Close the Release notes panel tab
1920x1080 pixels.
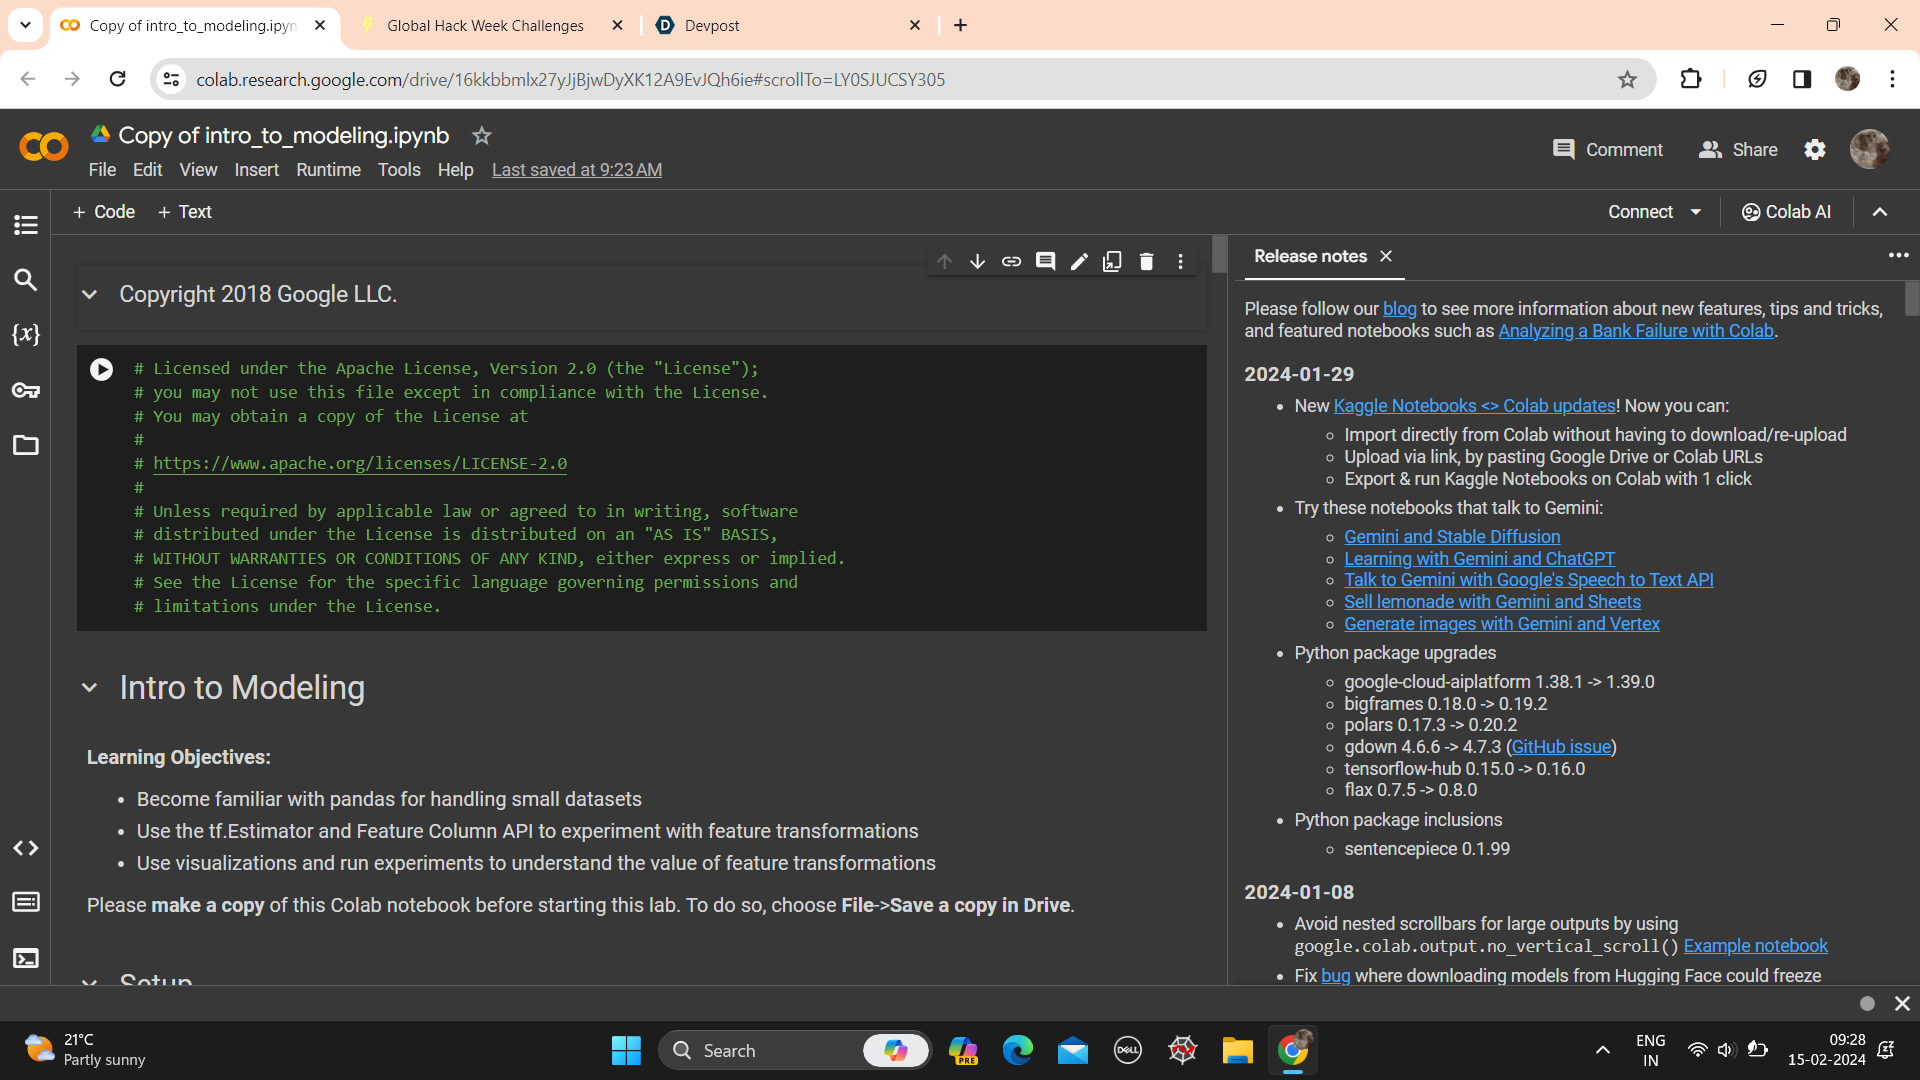pyautogui.click(x=1386, y=256)
